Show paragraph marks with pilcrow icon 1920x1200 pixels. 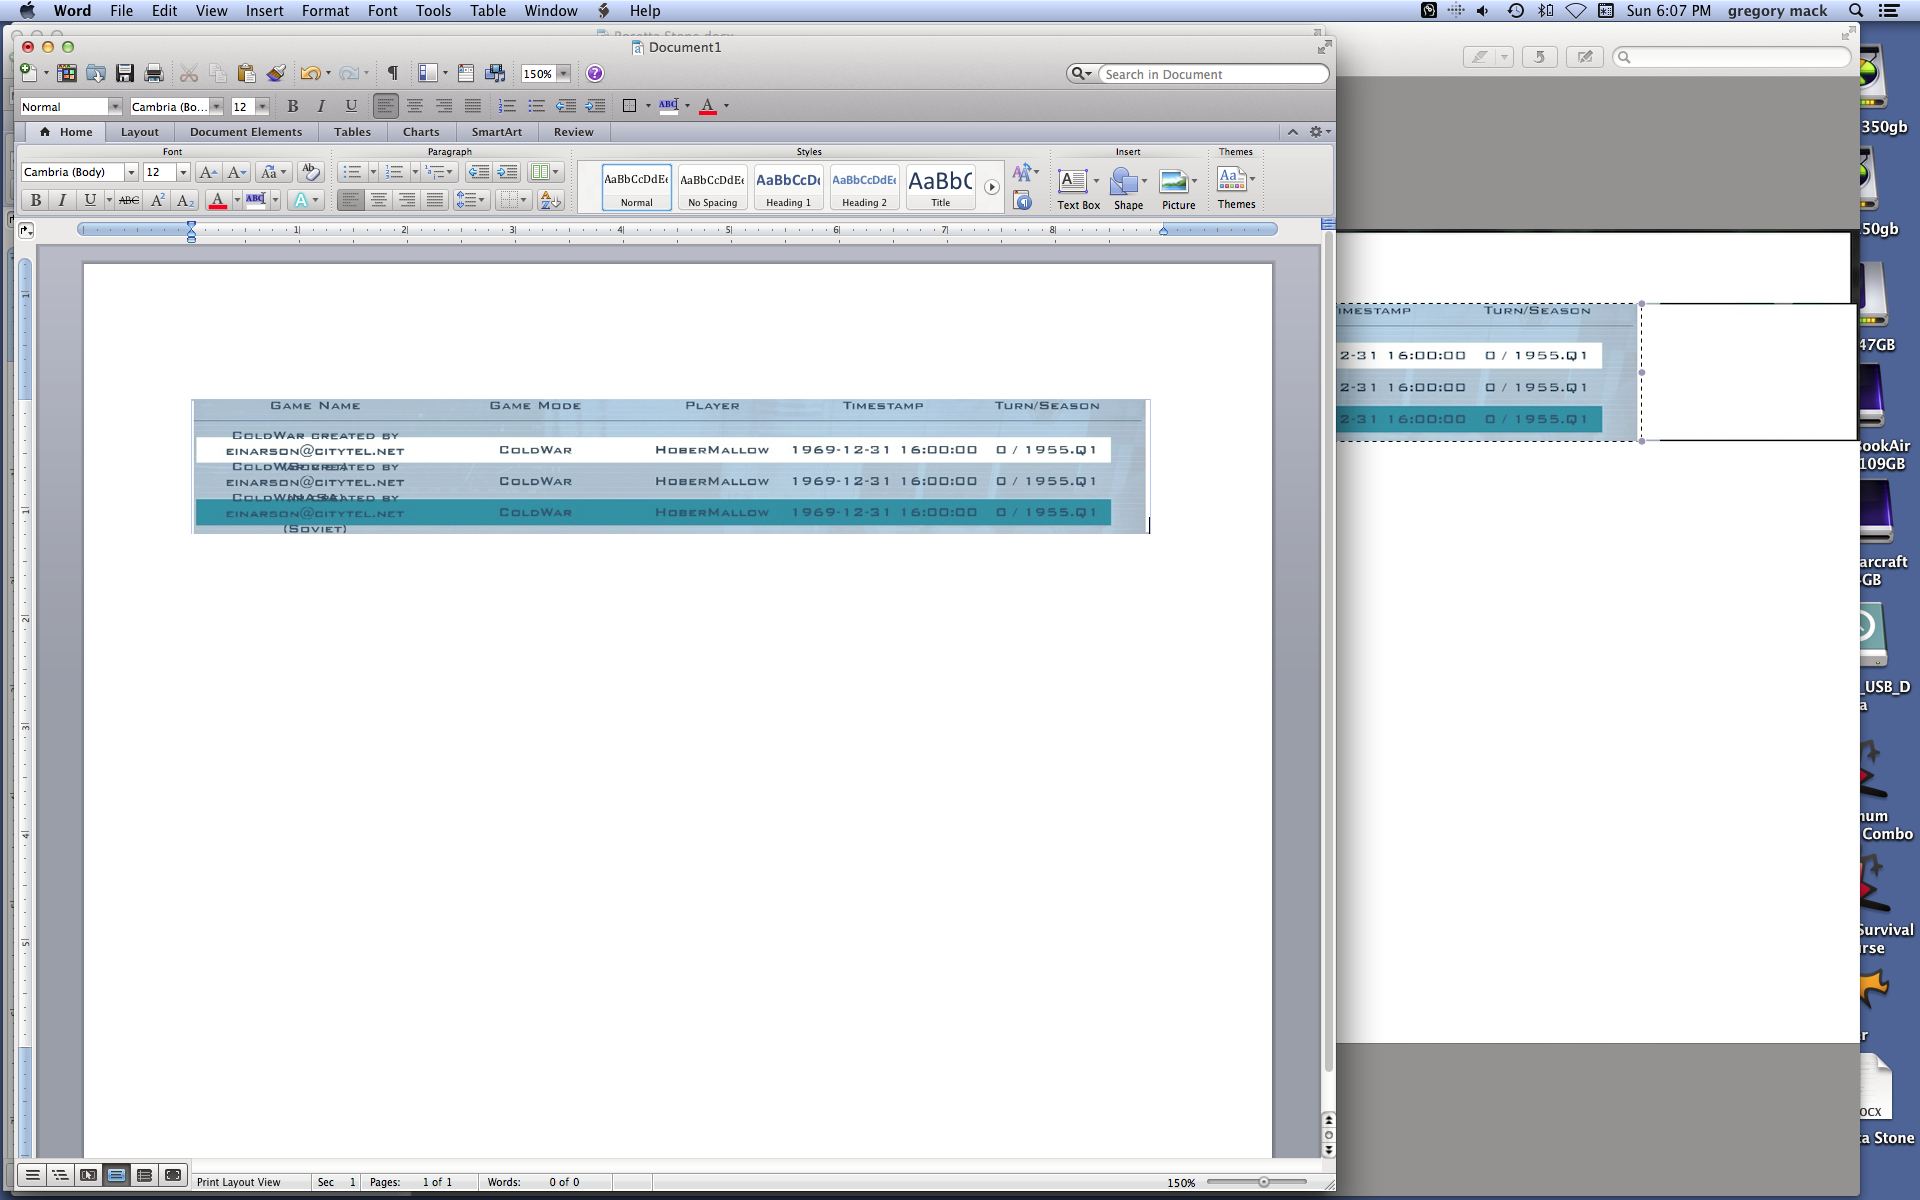pos(393,73)
